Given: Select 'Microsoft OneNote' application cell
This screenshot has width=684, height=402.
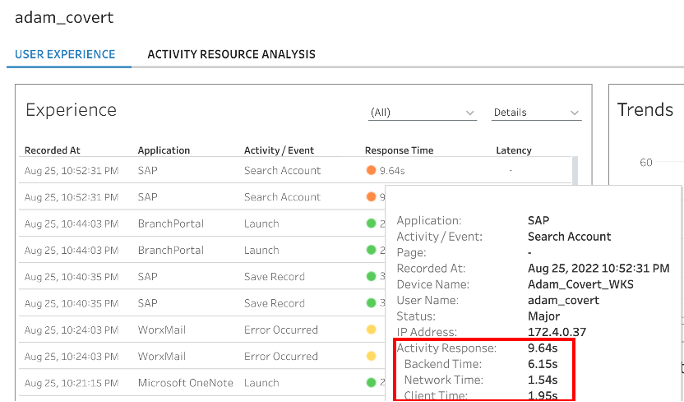Looking at the screenshot, I should coord(185,383).
